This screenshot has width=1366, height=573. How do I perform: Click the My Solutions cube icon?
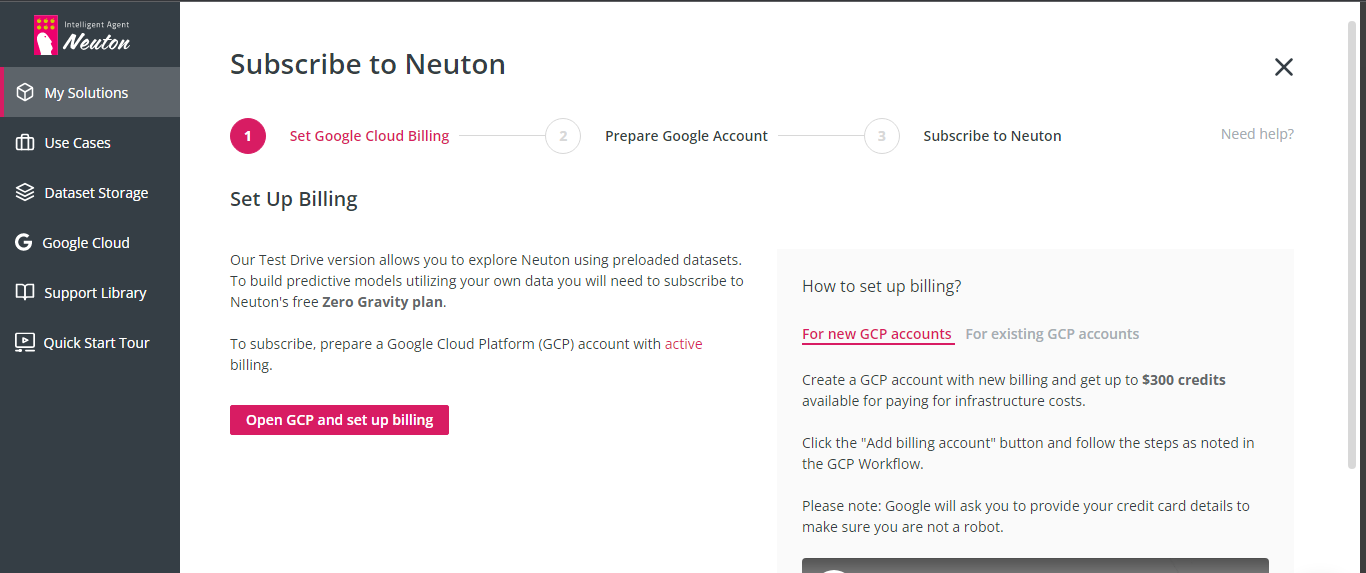tap(25, 93)
